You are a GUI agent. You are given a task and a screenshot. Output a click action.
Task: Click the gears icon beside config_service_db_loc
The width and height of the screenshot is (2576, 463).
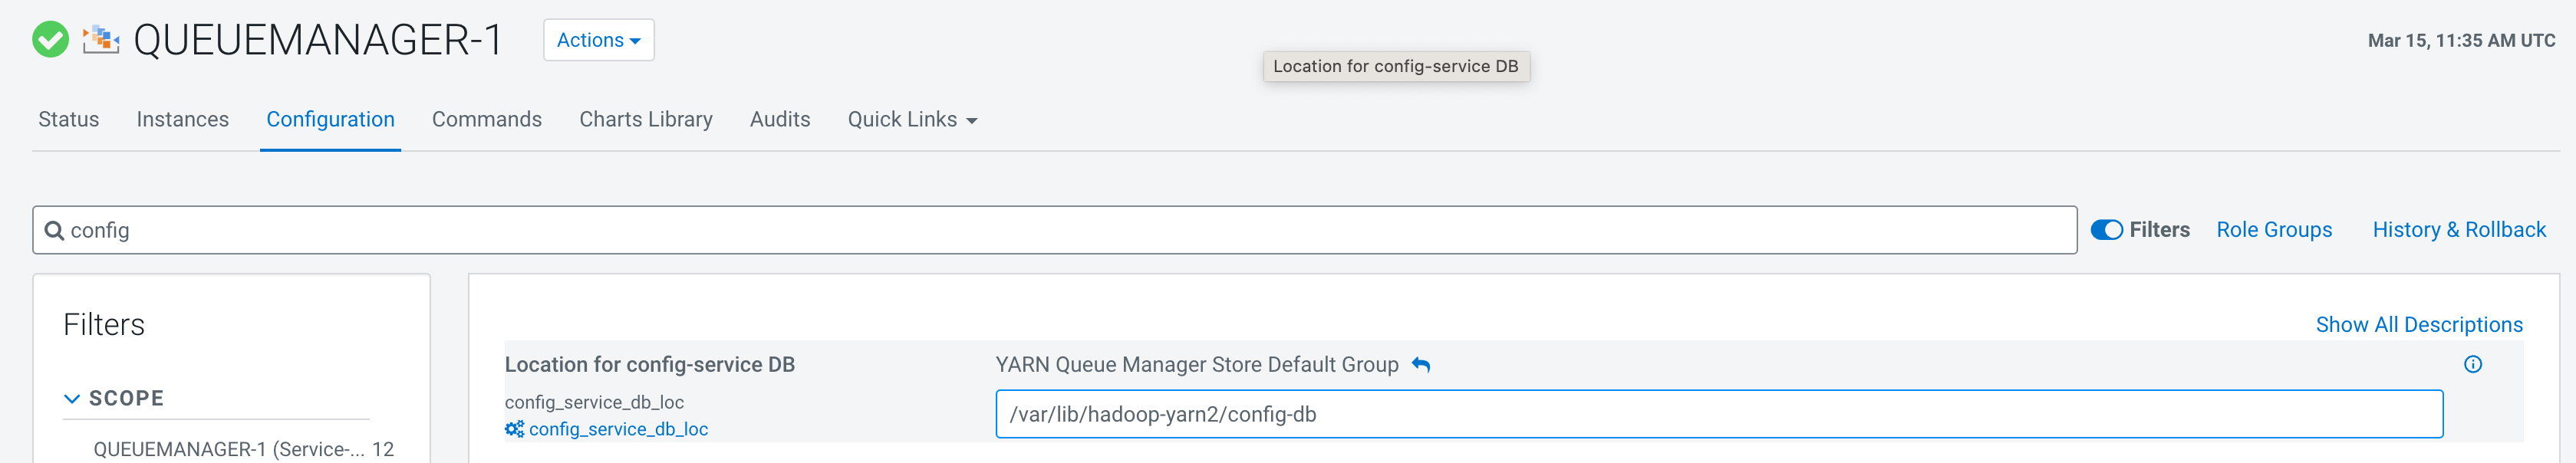tap(514, 429)
